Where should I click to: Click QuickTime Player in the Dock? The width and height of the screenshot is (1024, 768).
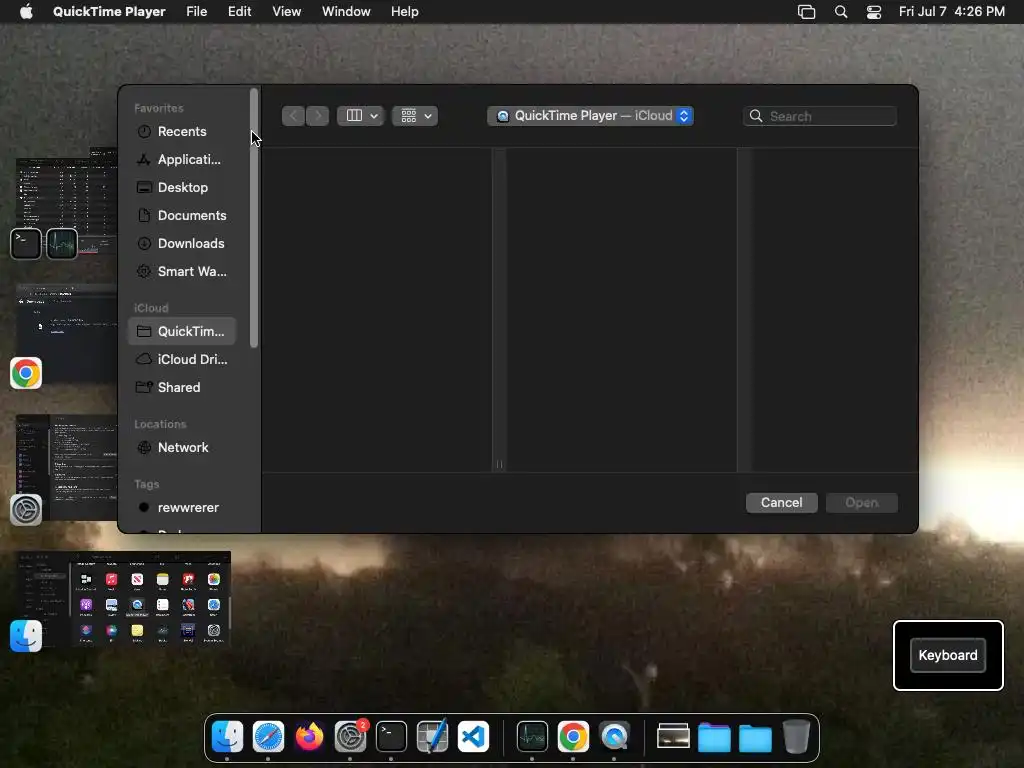[x=615, y=737]
